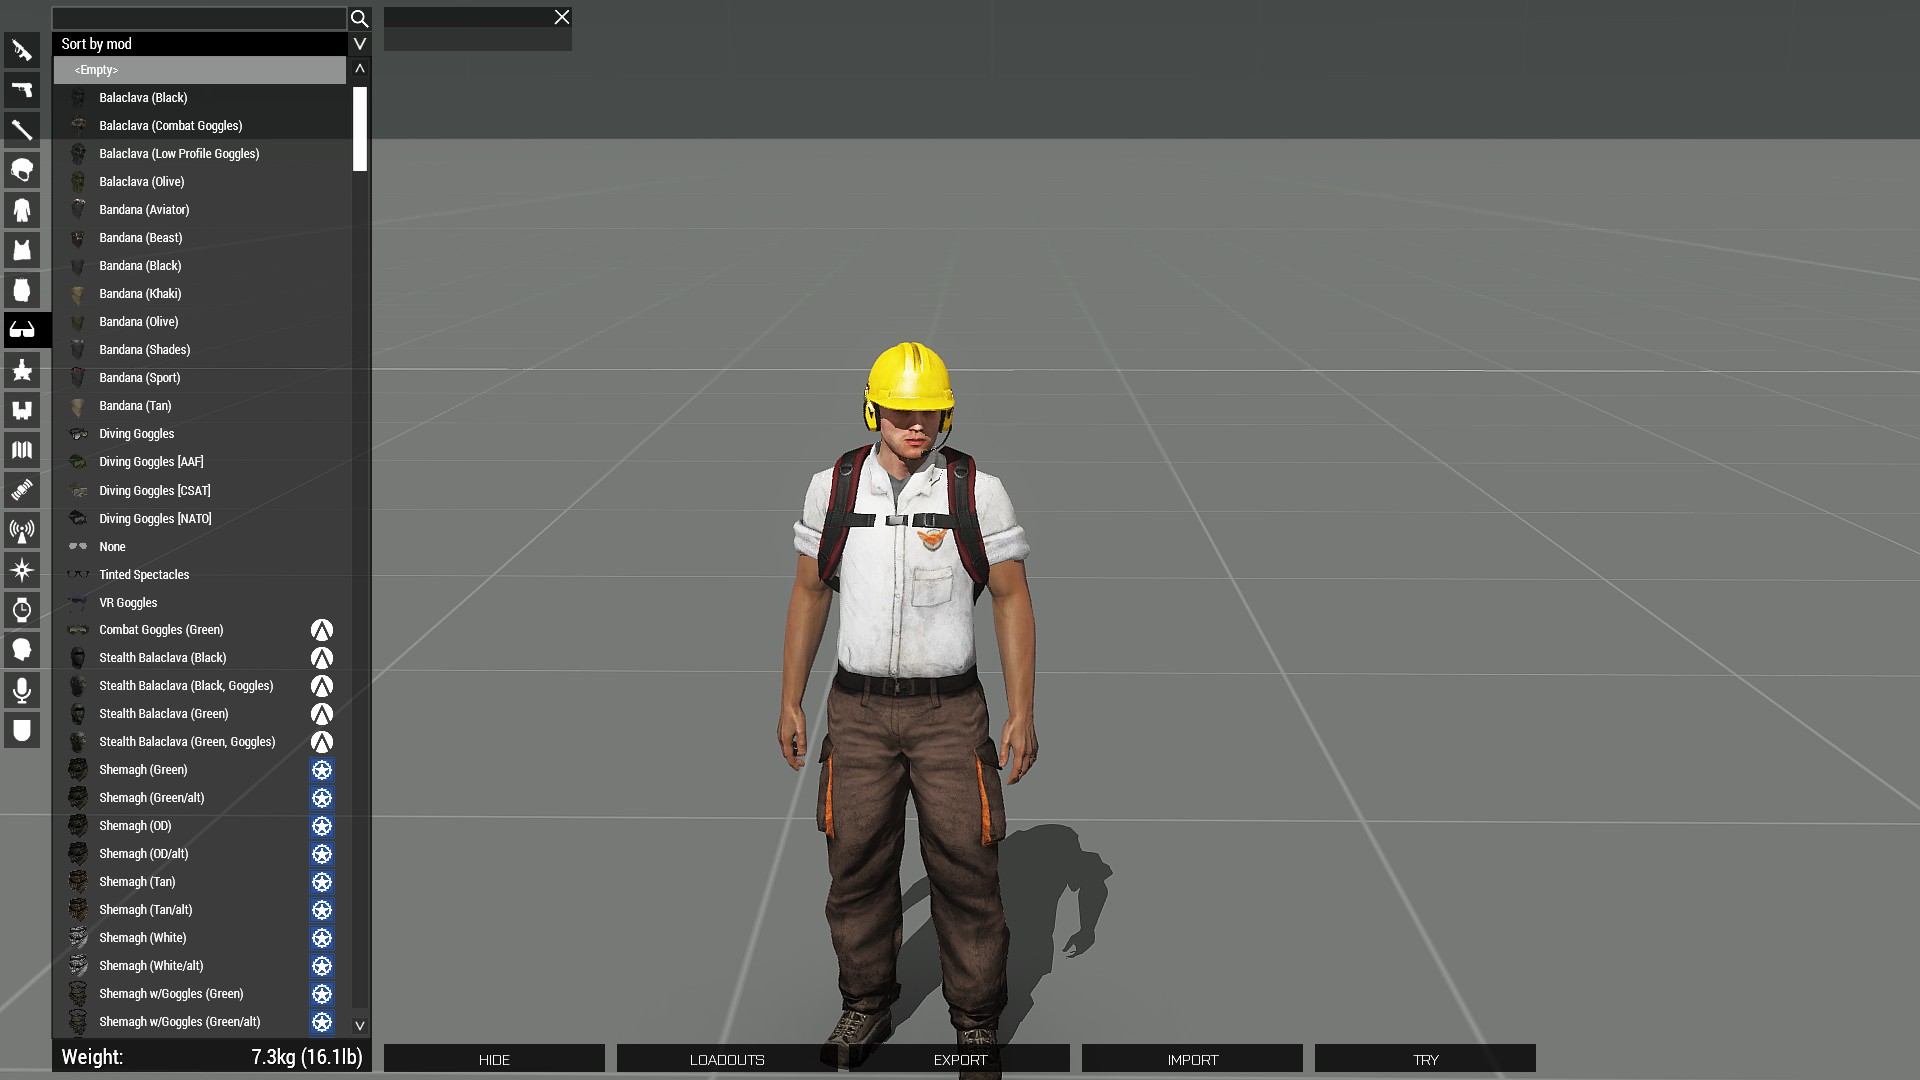The width and height of the screenshot is (1920, 1080).
Task: Select the uniform category icon
Action: [22, 210]
